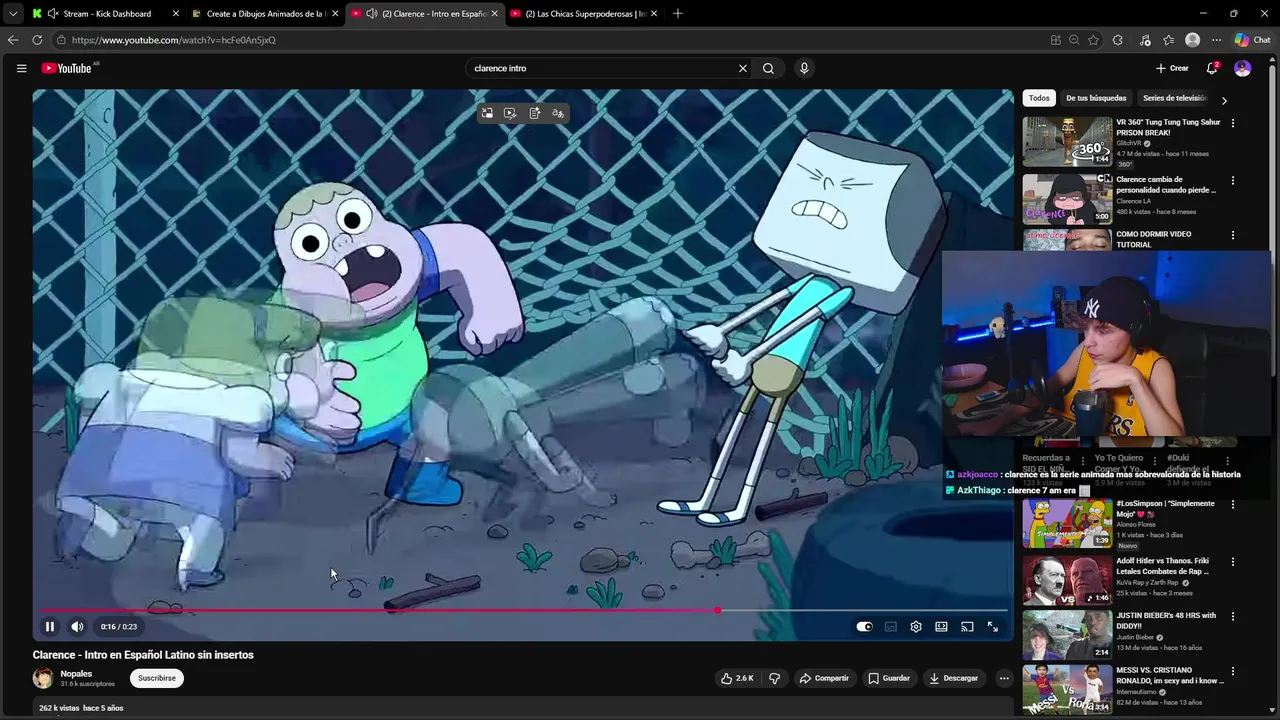Open YouTube hamburger guide menu
The image size is (1280, 720).
point(21,68)
